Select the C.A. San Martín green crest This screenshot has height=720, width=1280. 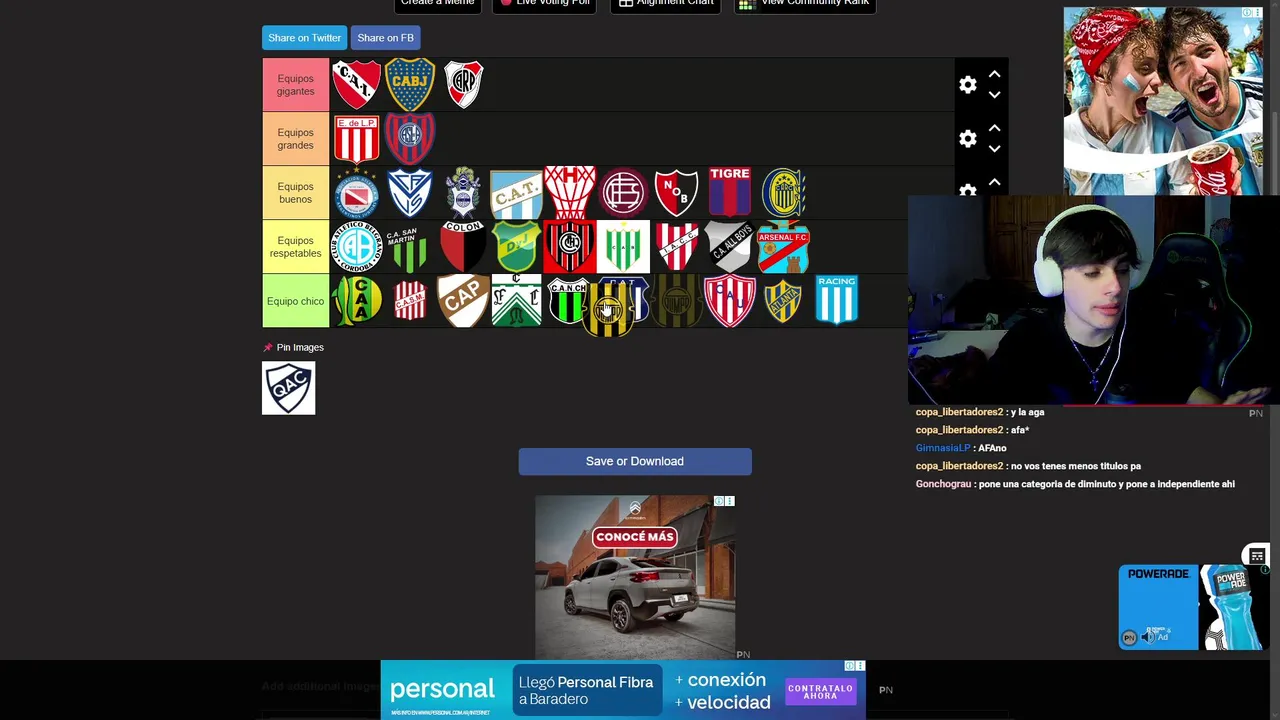point(406,249)
